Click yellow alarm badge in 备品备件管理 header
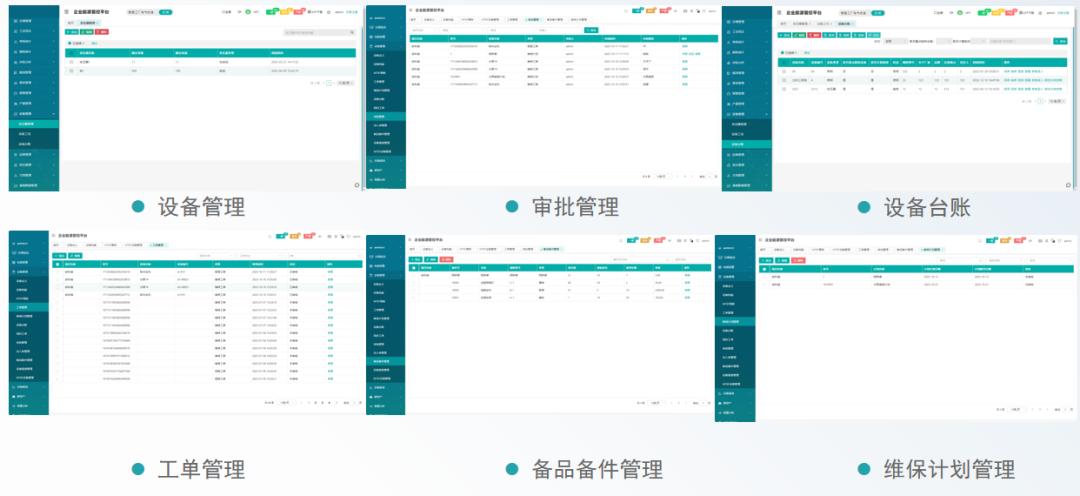 pyautogui.click(x=645, y=240)
